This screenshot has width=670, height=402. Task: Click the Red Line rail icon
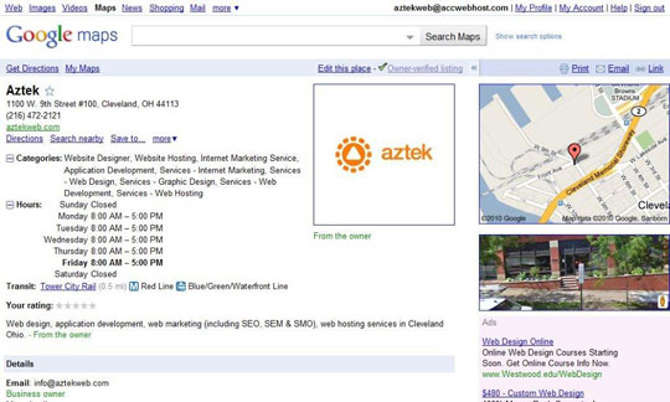click(134, 286)
